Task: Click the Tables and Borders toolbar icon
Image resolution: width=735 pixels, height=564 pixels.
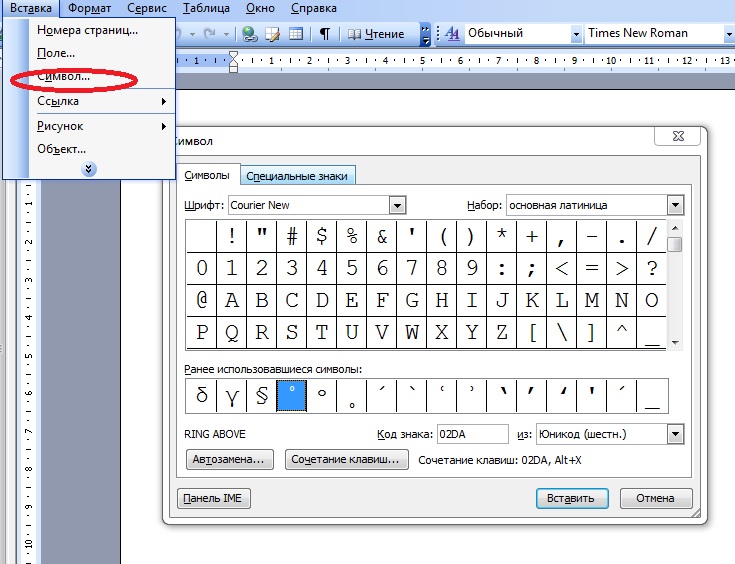Action: (272, 34)
